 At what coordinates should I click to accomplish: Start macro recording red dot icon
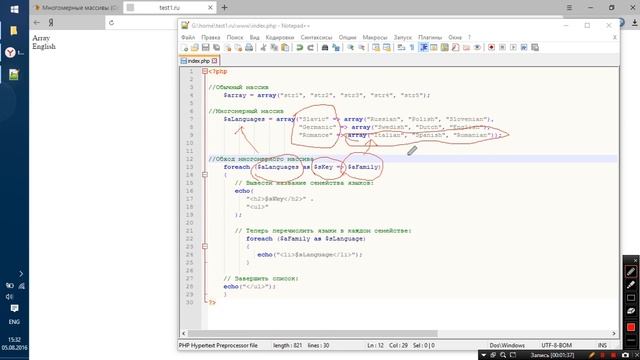[491, 48]
